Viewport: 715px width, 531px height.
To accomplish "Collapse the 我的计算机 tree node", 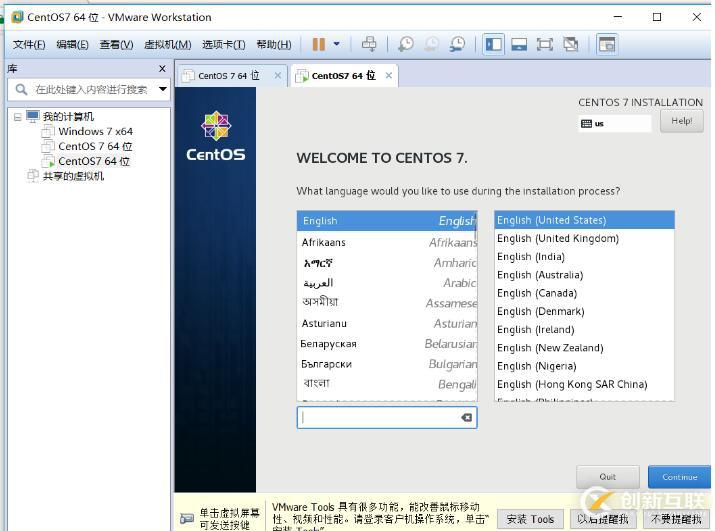I will coord(17,117).
